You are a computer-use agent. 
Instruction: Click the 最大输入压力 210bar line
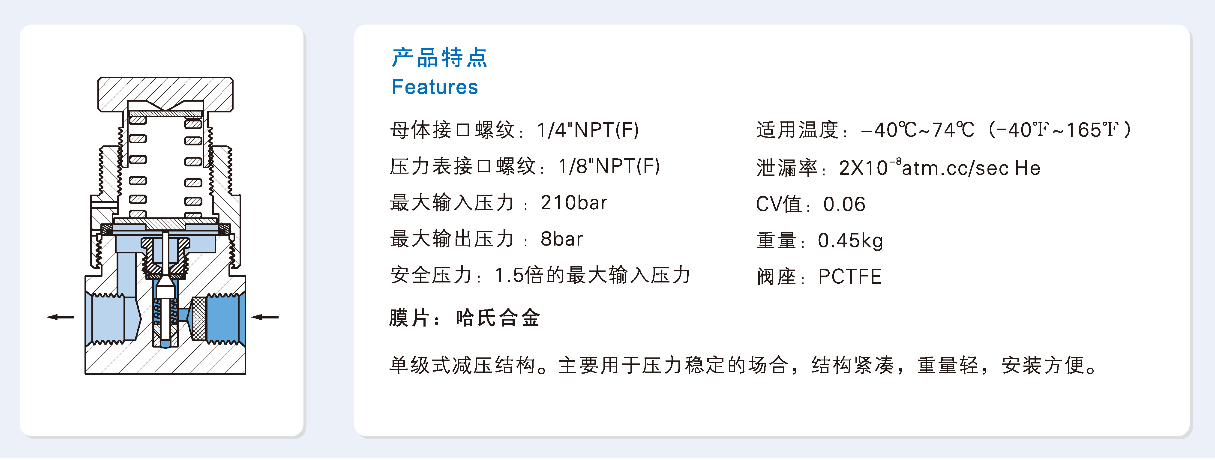point(498,203)
